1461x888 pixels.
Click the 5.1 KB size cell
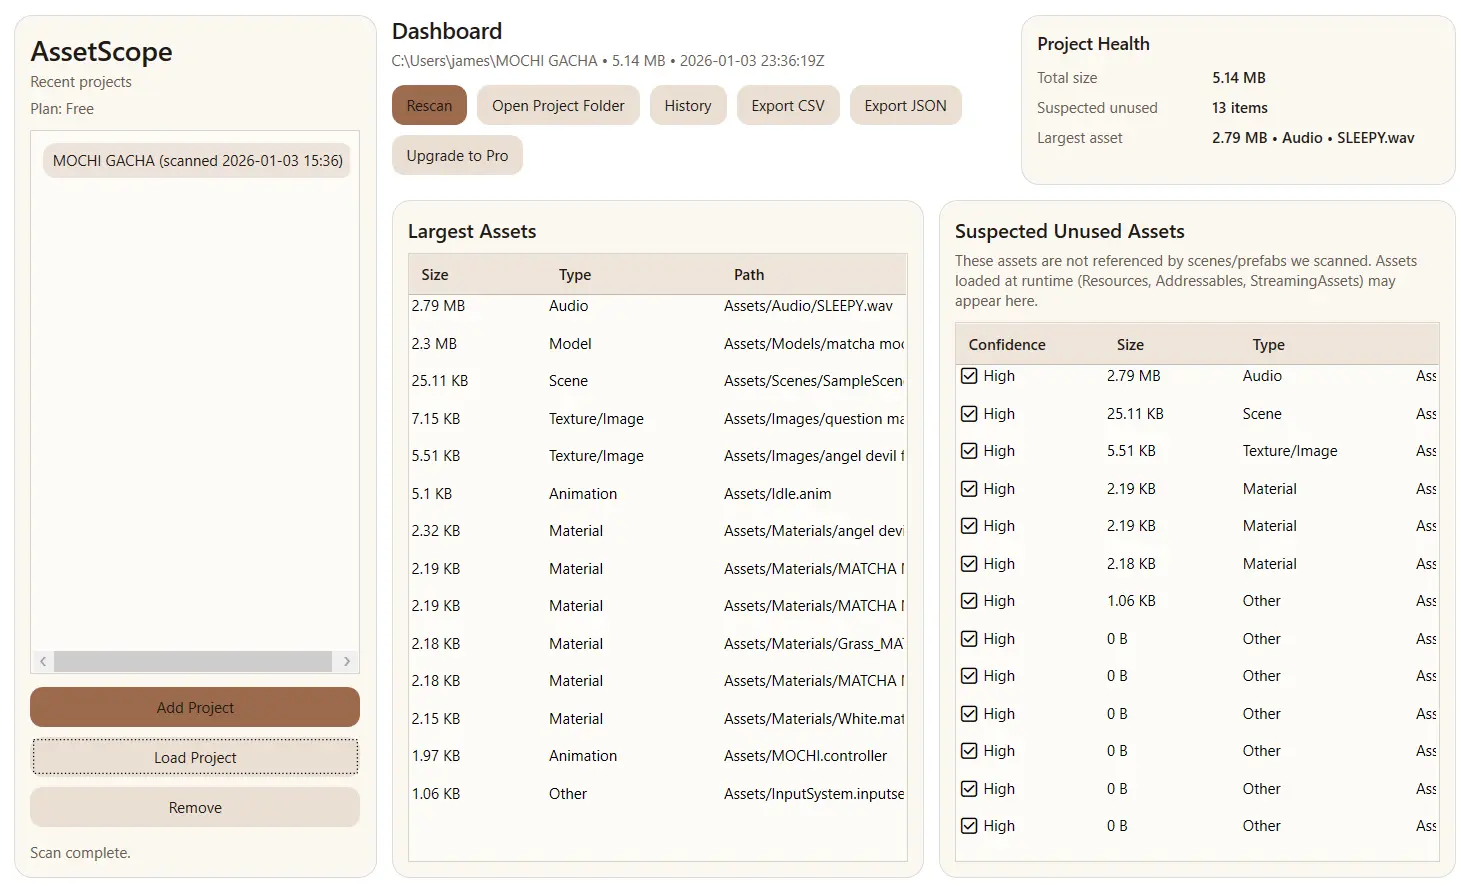tap(432, 494)
